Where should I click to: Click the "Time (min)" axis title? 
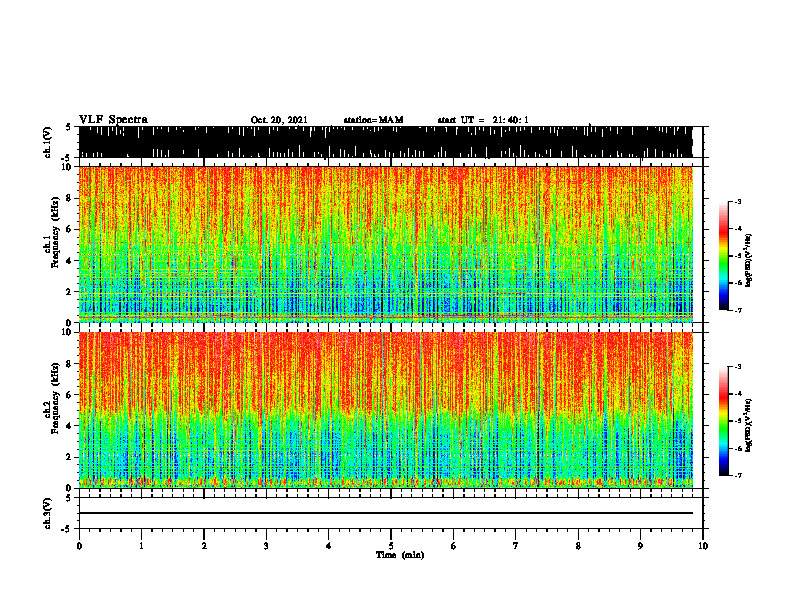400,555
